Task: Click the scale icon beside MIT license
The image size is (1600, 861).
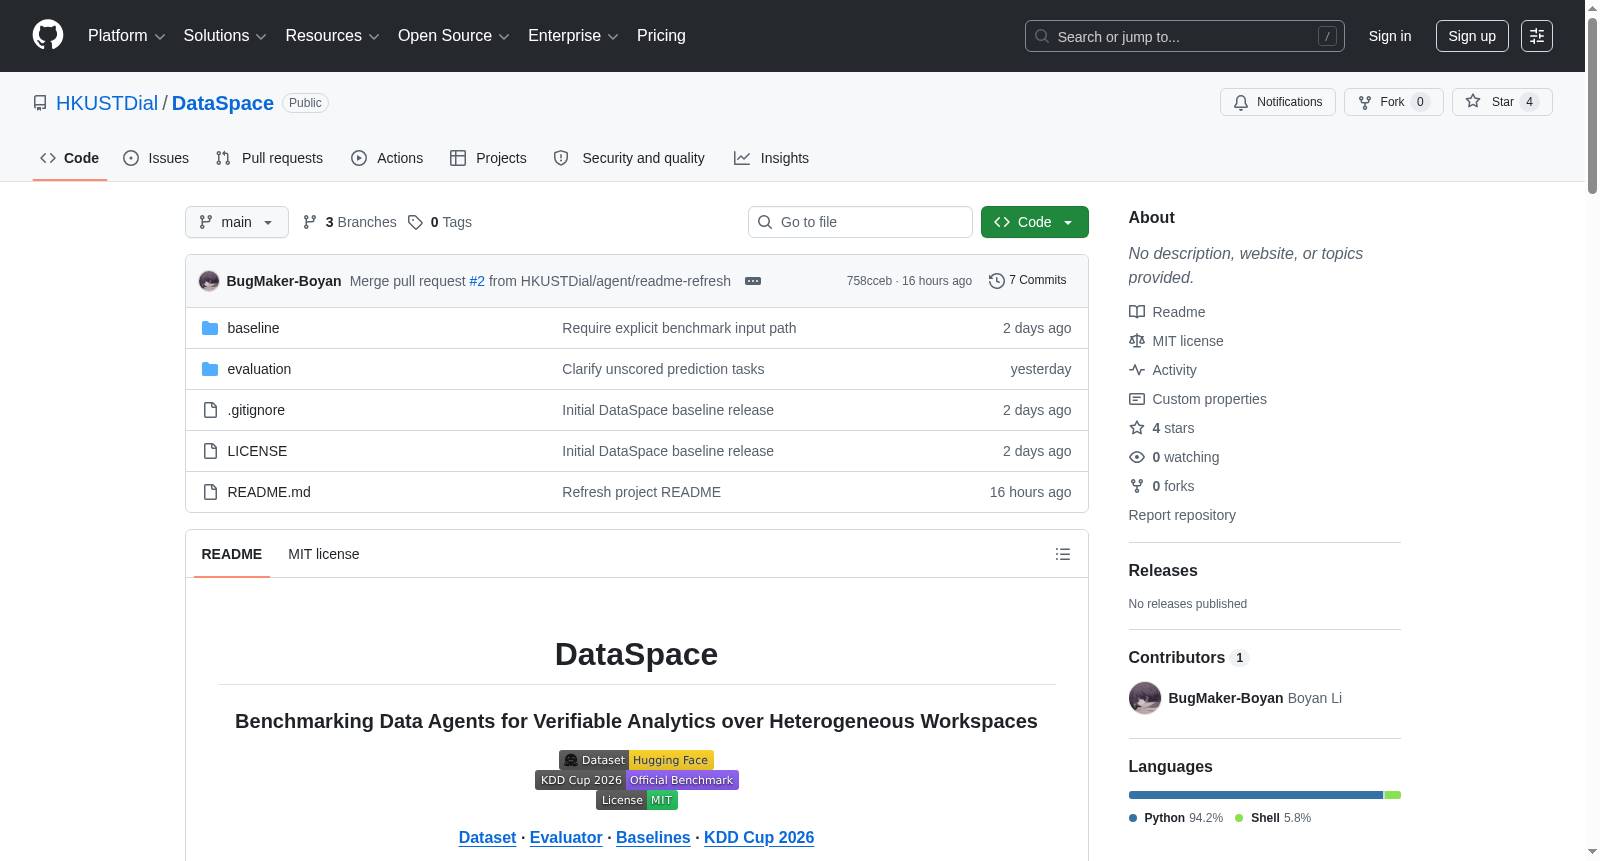Action: click(x=1137, y=341)
